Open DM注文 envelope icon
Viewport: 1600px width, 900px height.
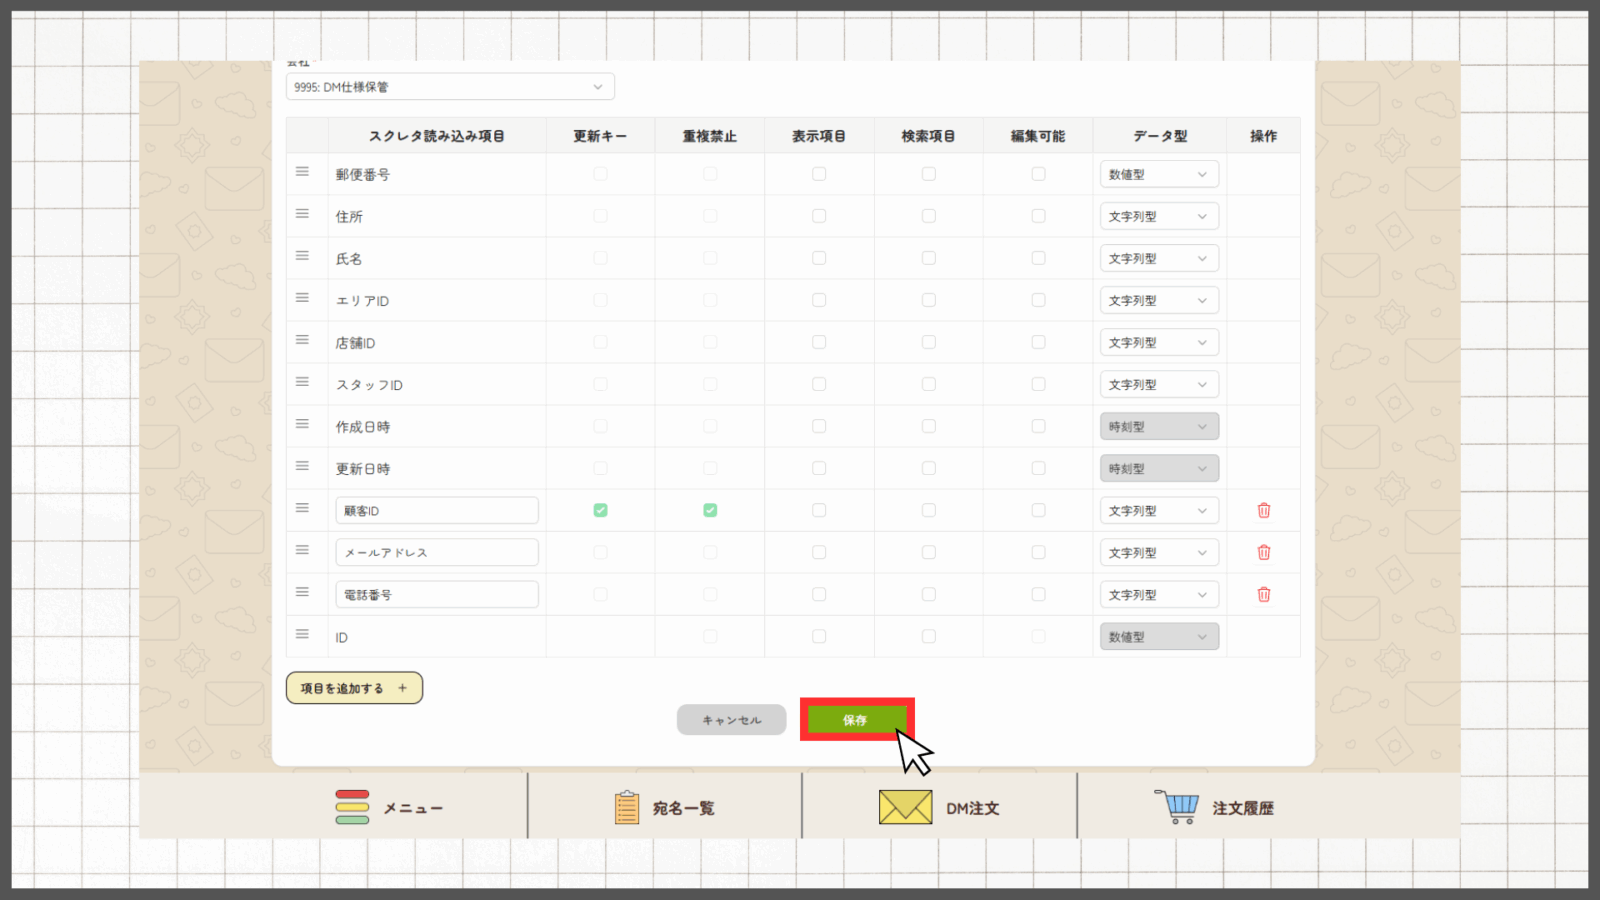(x=905, y=807)
